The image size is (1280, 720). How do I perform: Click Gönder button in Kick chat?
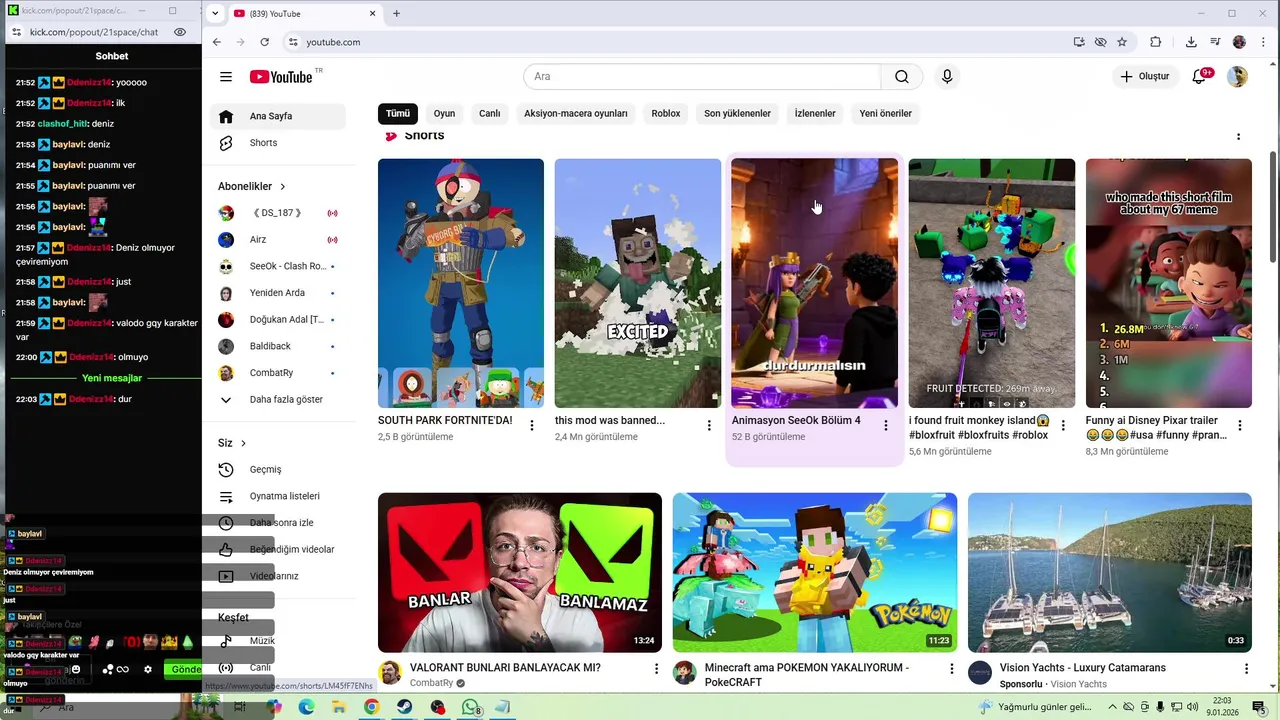pos(183,669)
